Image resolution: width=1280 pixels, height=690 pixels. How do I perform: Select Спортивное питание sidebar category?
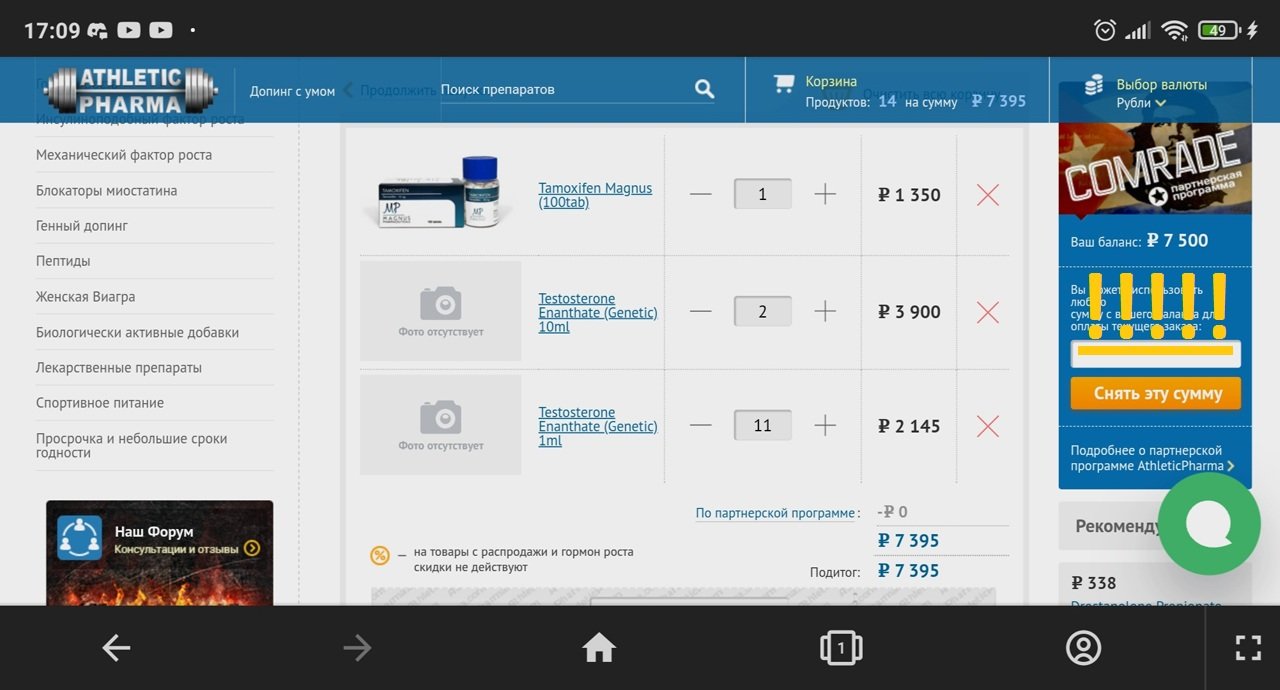pos(100,403)
